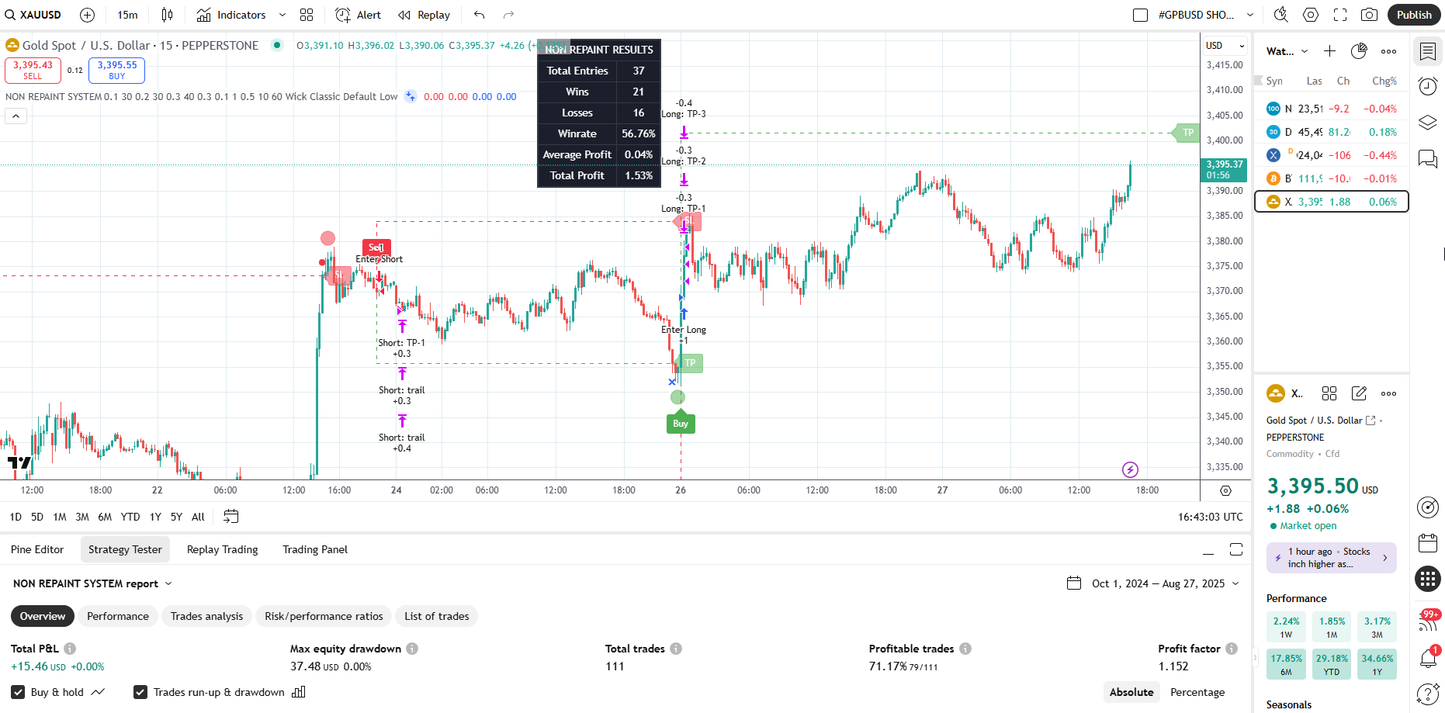Open the go-to-date calendar icon

click(x=231, y=517)
